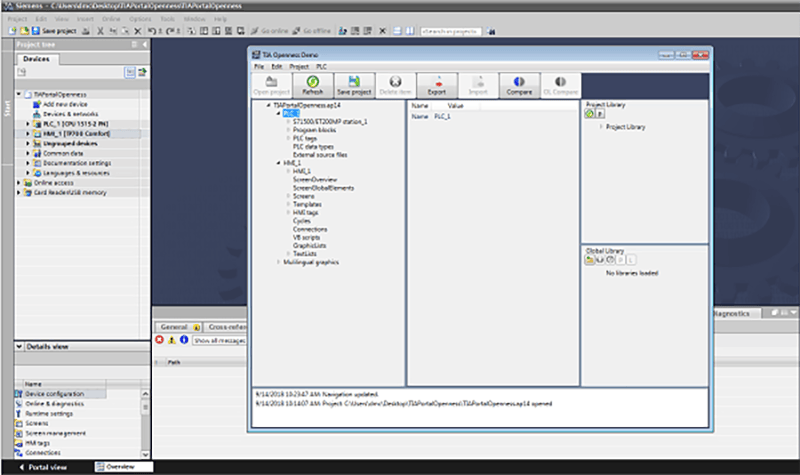The width and height of the screenshot is (800, 475).
Task: Select Connections in the demo tree
Action: click(310, 229)
